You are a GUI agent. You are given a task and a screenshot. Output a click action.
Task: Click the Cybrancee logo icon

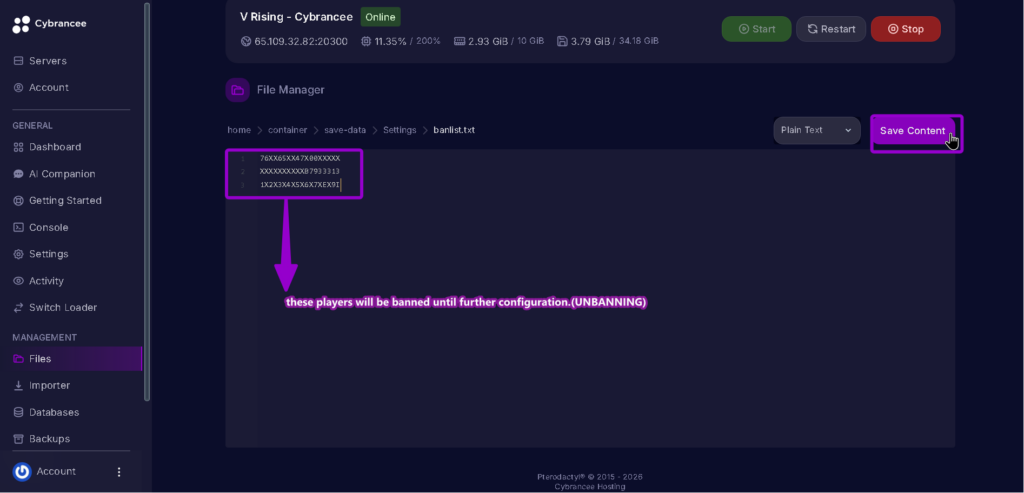point(21,24)
